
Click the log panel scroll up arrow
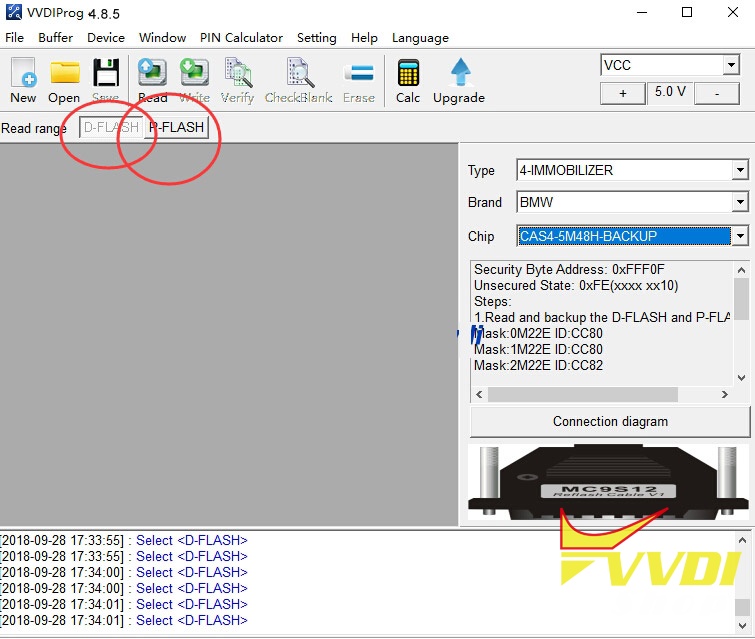(742, 540)
